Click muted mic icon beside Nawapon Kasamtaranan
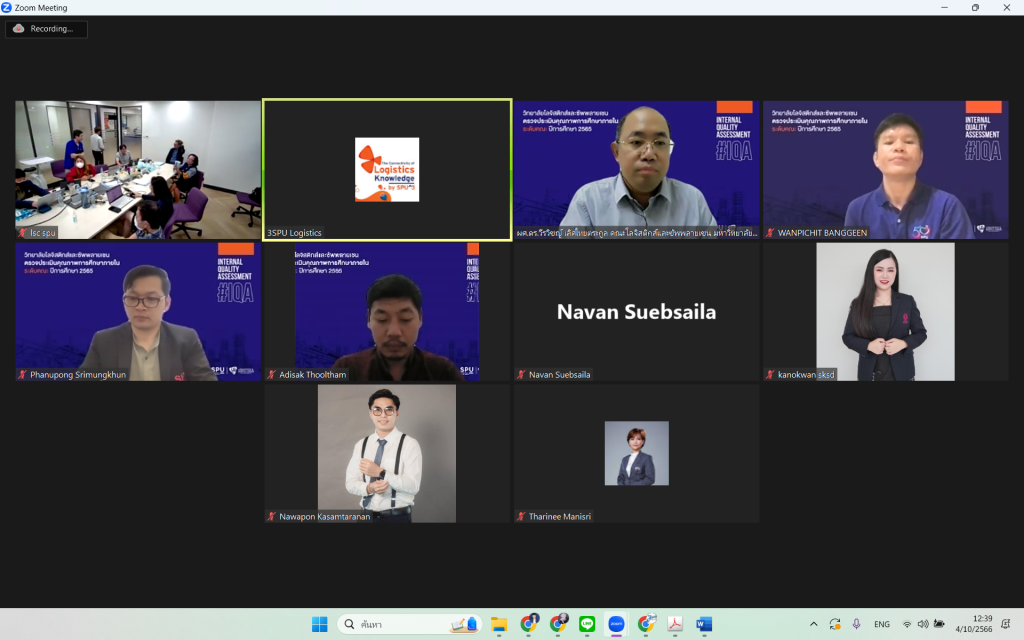 [x=272, y=517]
